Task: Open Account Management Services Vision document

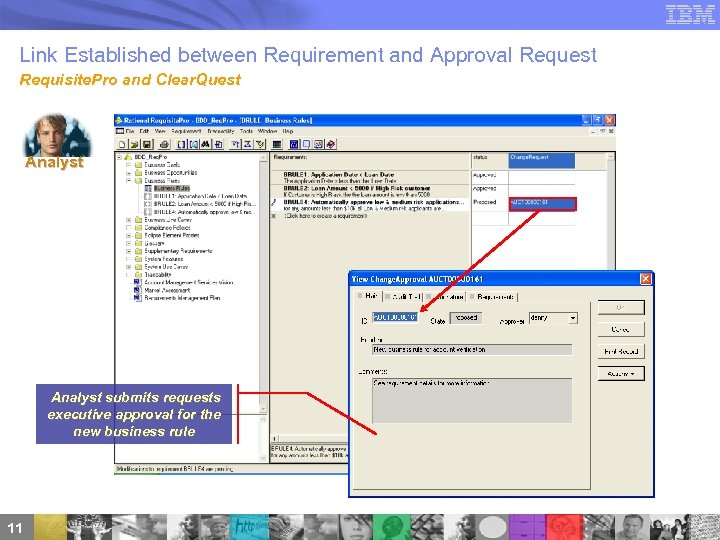Action: (188, 282)
